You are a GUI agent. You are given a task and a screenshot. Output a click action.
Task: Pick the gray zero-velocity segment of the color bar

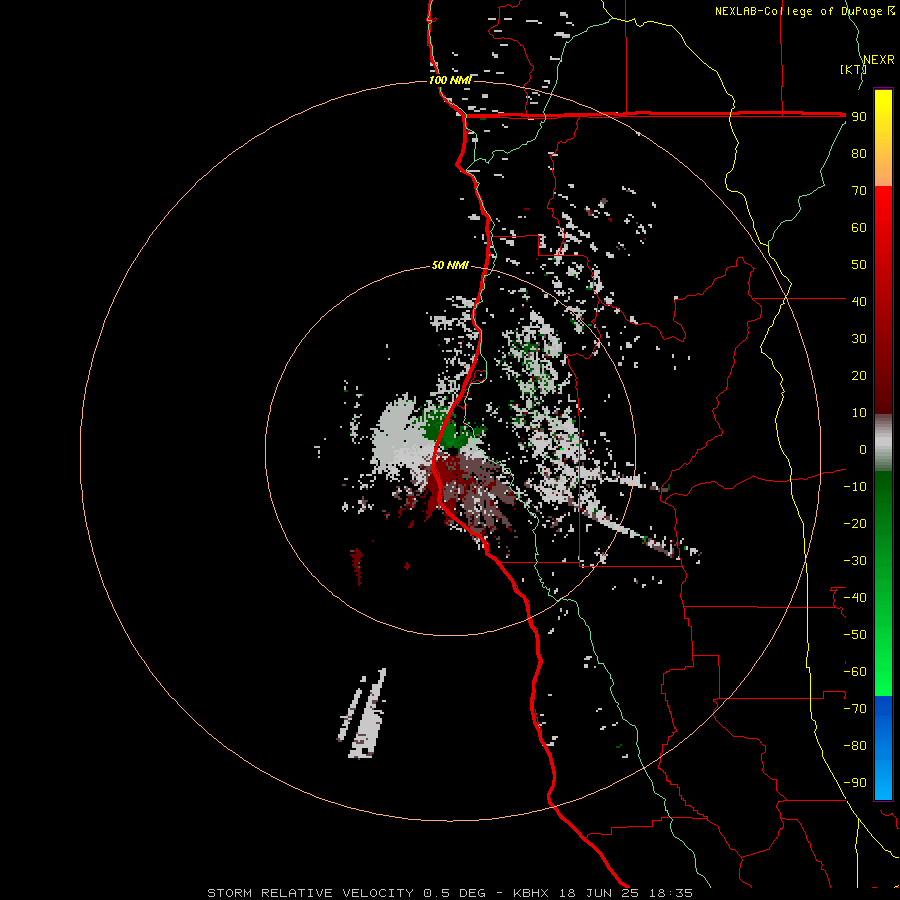pos(883,443)
